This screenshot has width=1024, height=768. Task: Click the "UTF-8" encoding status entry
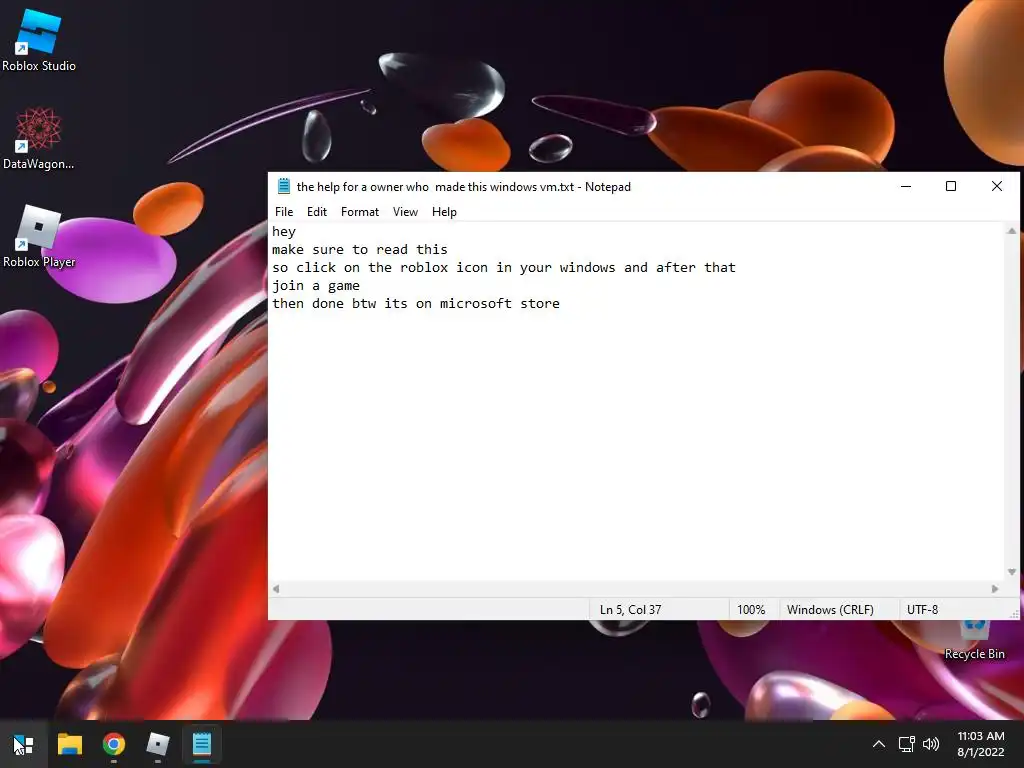pyautogui.click(x=922, y=609)
